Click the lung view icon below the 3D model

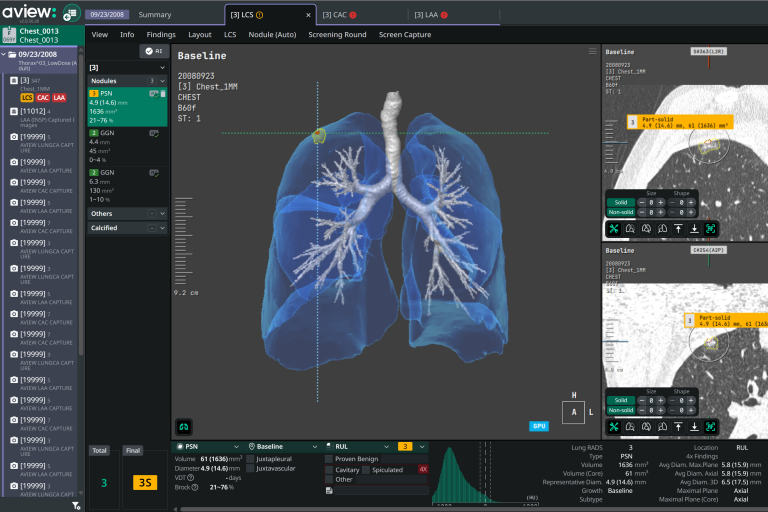[x=184, y=425]
